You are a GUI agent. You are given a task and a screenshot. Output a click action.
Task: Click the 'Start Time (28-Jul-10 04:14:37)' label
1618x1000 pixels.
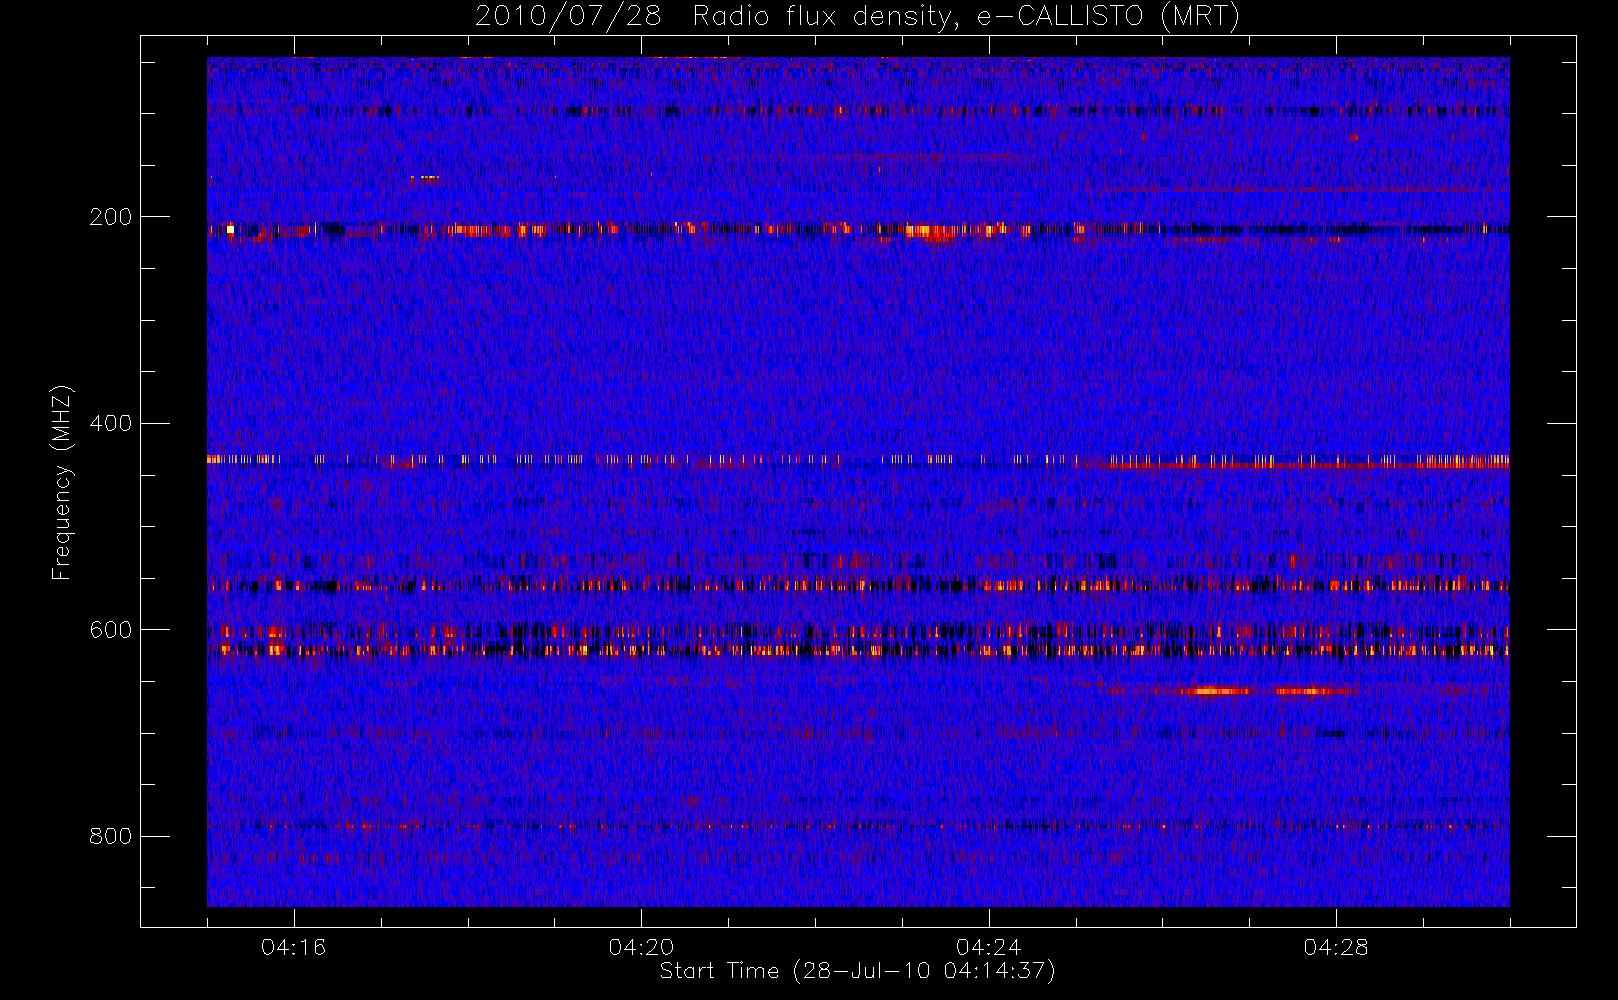click(857, 971)
